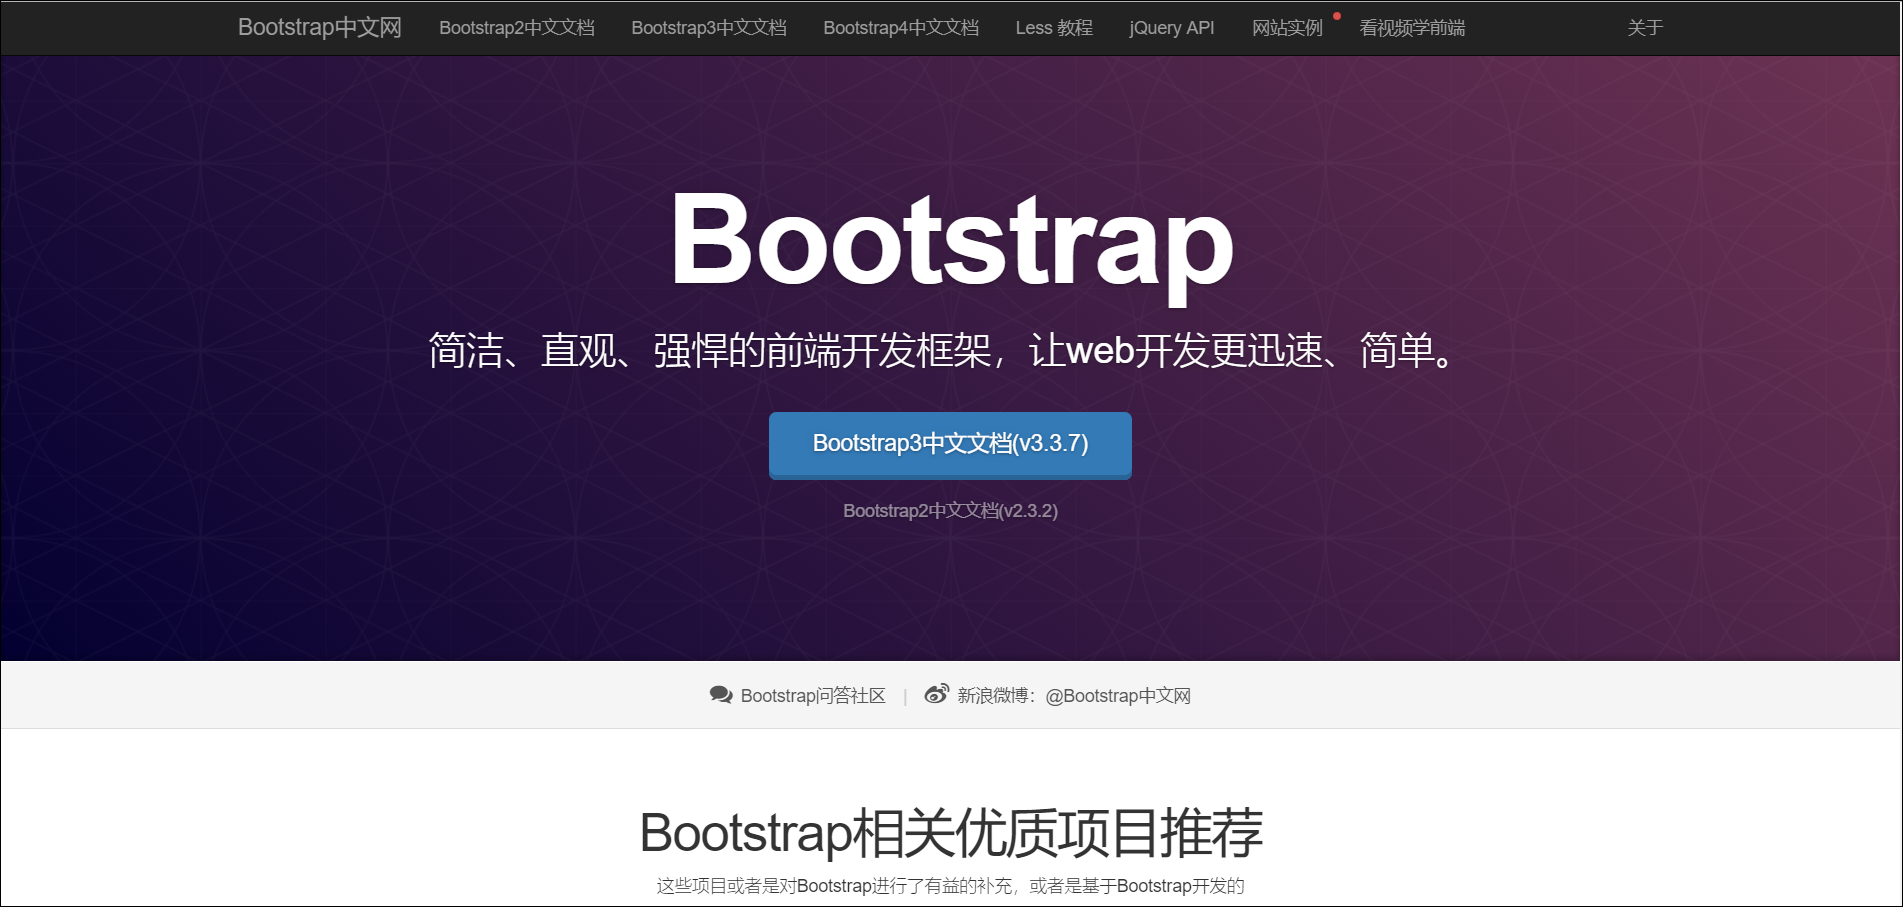Open the 关于 nav link
1903x907 pixels.
tap(1644, 28)
